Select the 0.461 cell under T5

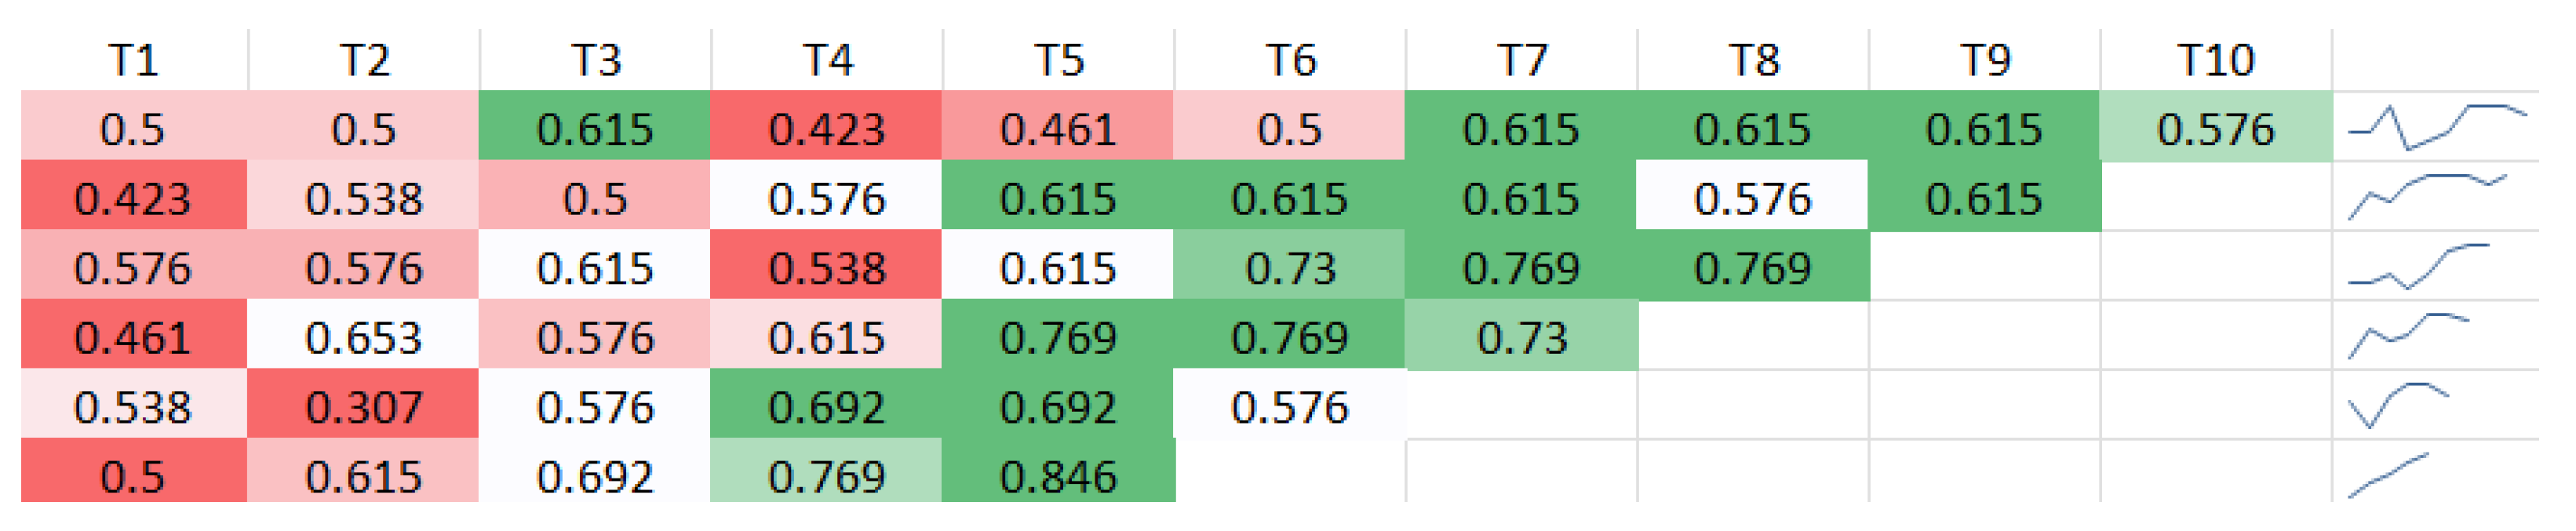coord(1058,129)
